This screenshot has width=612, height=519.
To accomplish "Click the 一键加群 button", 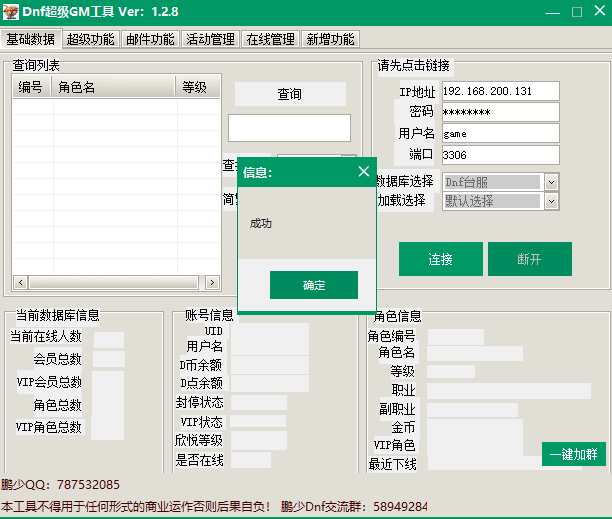I will tap(573, 454).
